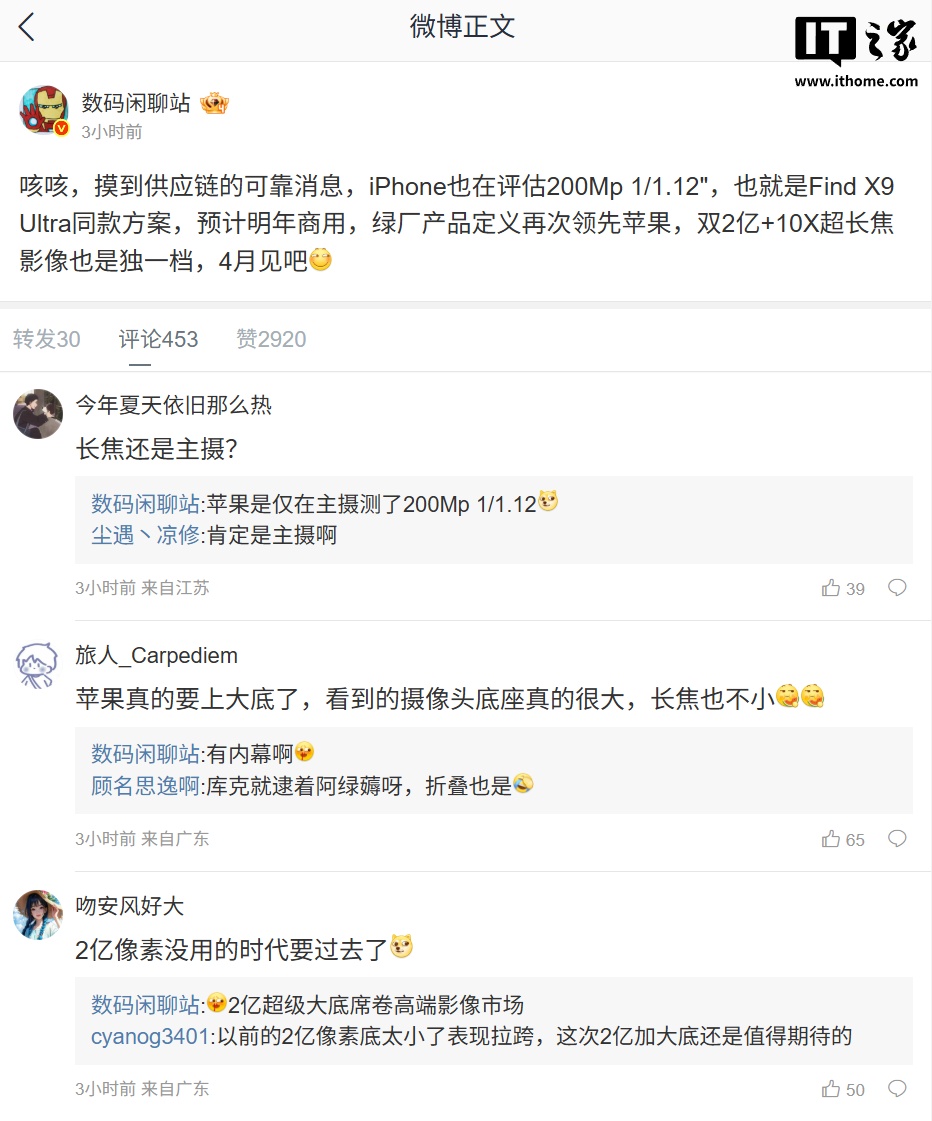Screen dimensions: 932x1121
Task: Open 吻安风好大's profile avatar
Action: tap(37, 913)
